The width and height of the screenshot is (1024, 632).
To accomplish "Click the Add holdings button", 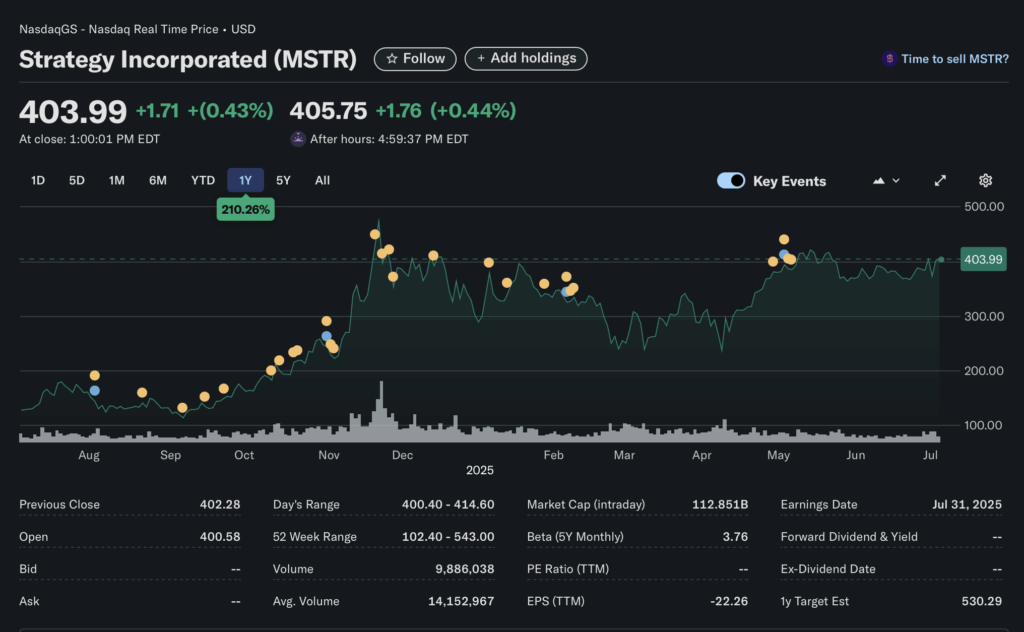I will 526,59.
